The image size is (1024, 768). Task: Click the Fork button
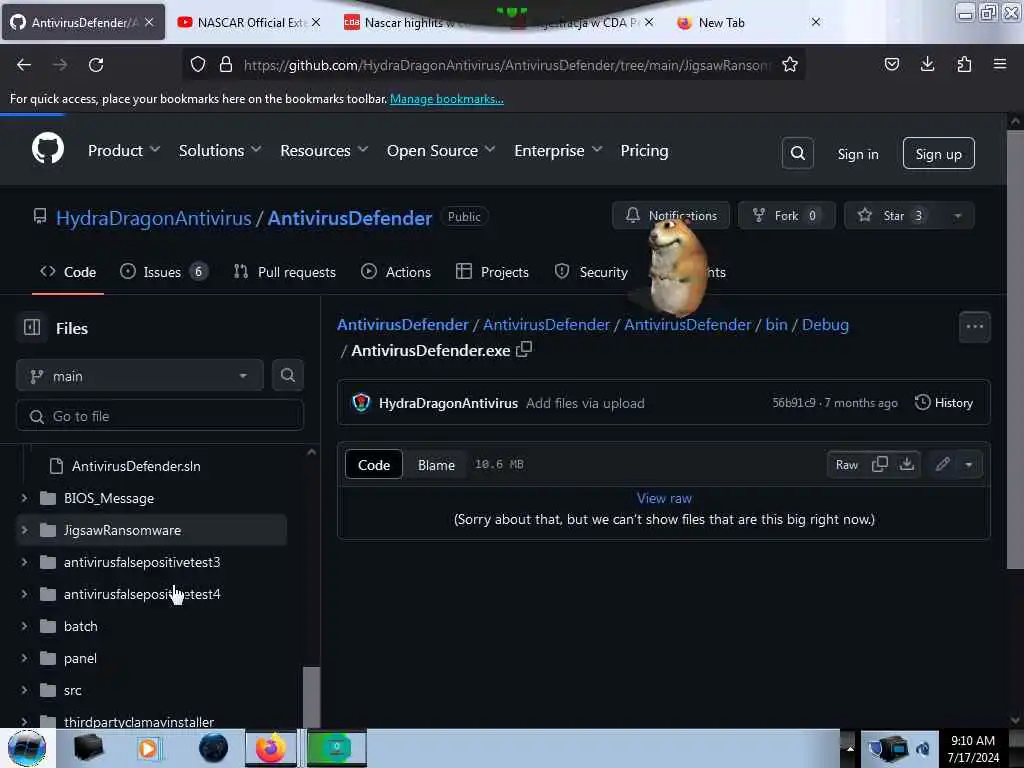coord(786,216)
